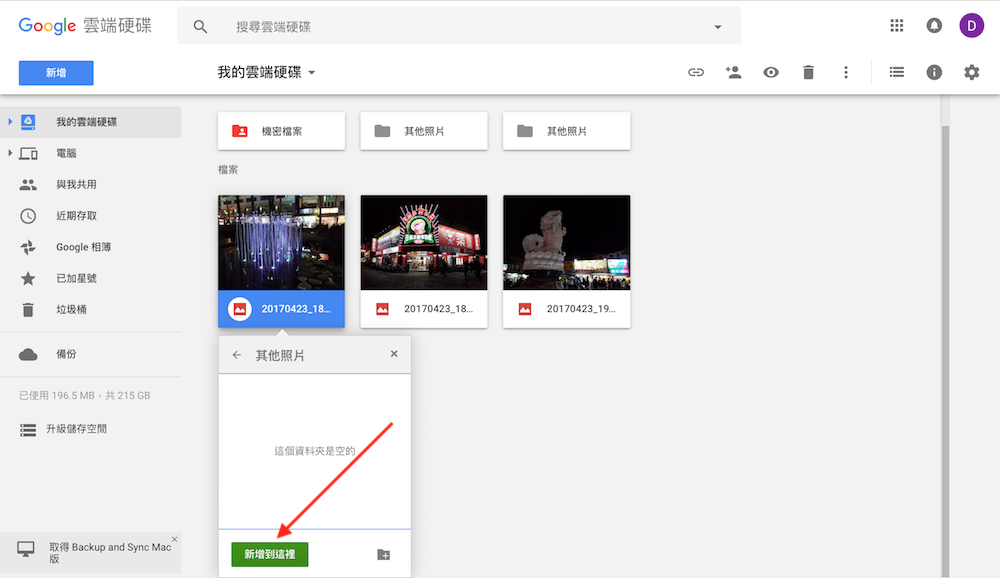Image resolution: width=1000 pixels, height=578 pixels.
Task: Click the eye preview icon
Action: (x=771, y=72)
